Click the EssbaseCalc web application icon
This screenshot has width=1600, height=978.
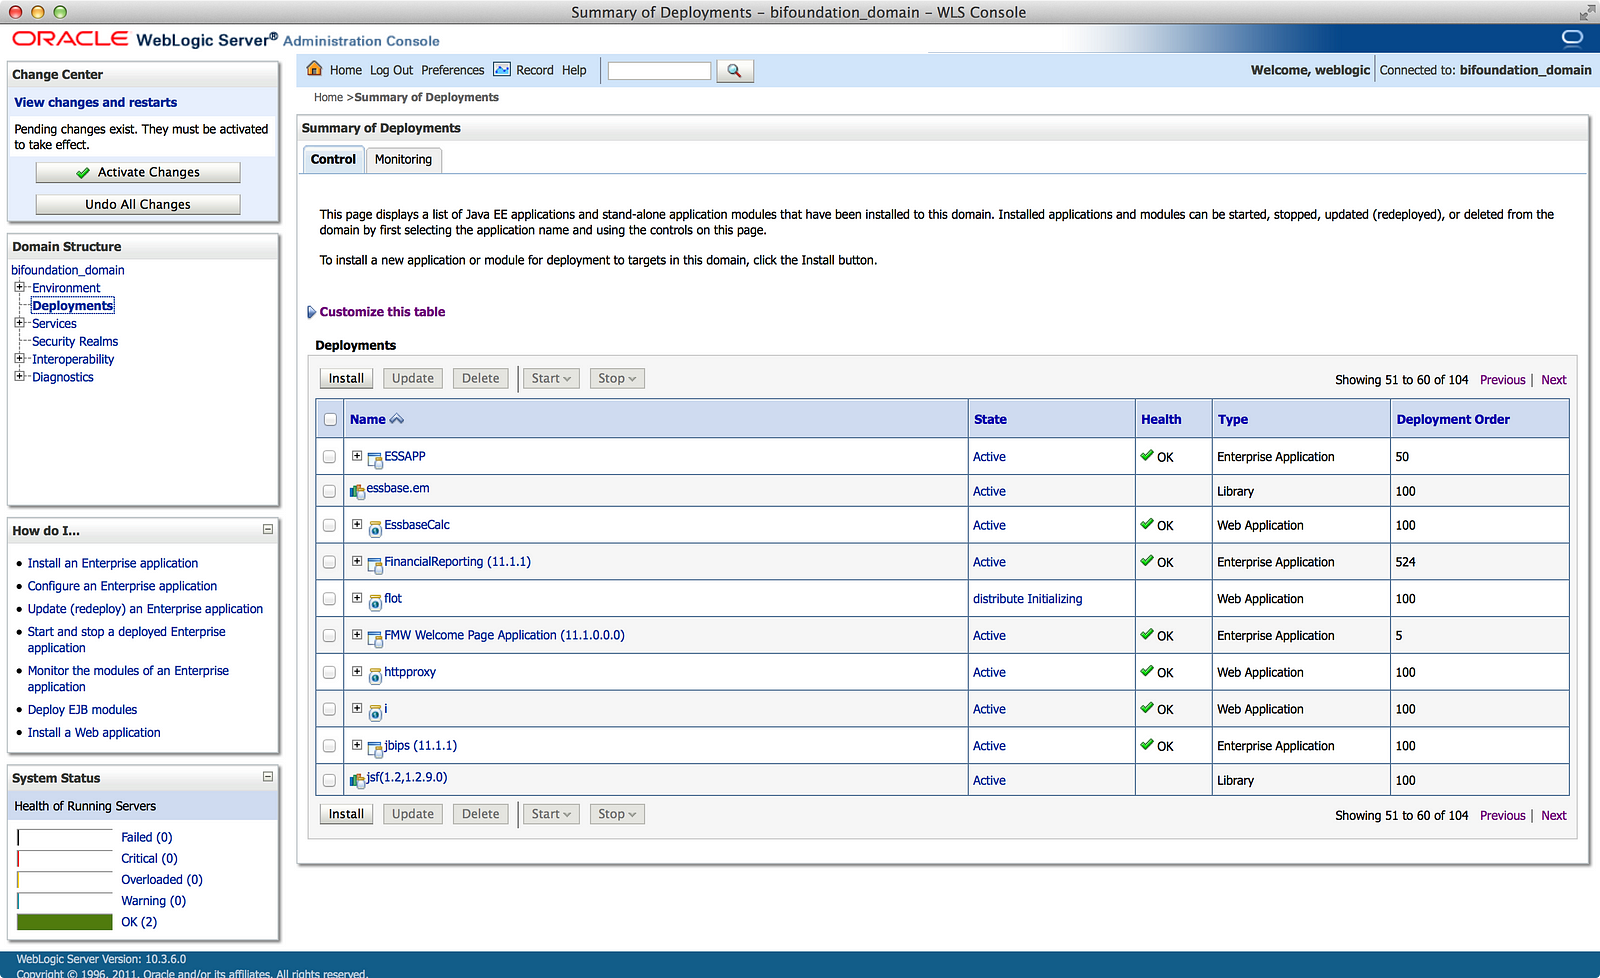click(x=375, y=528)
